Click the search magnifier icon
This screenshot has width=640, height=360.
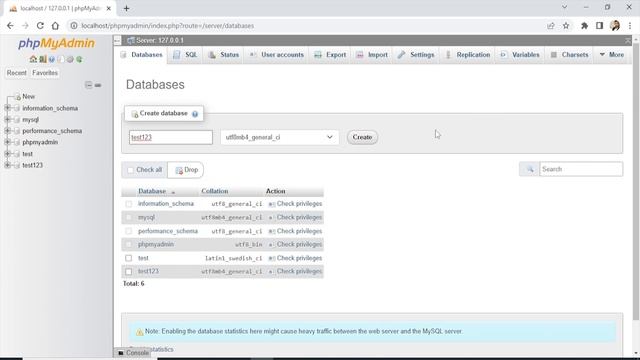click(x=529, y=169)
